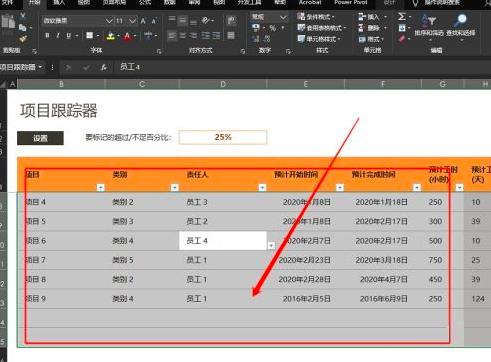The width and height of the screenshot is (491, 362).
Task: Open Find and Select (查找和选择)
Action: [461, 27]
